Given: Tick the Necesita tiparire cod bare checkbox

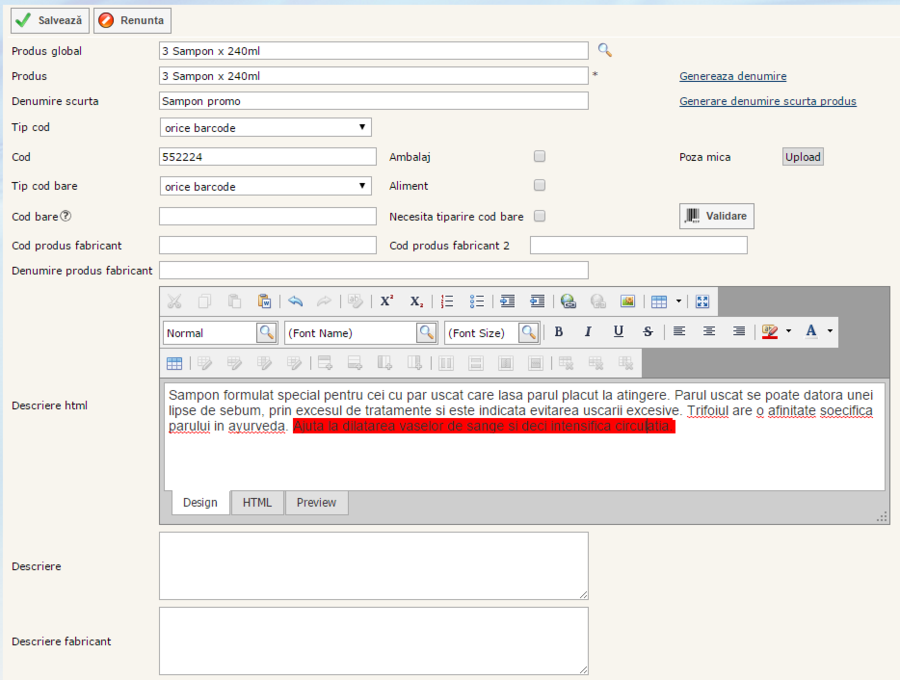Looking at the screenshot, I should pos(540,216).
